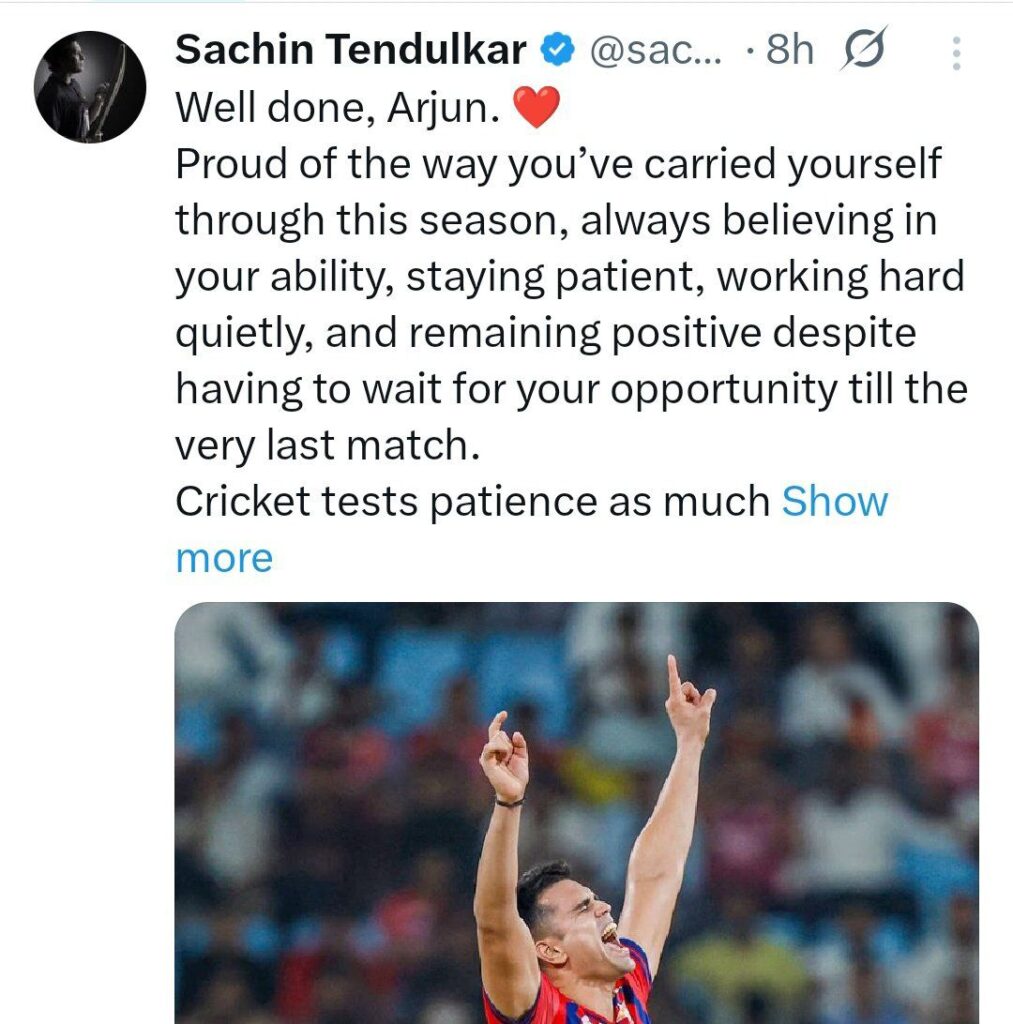The image size is (1013, 1024).
Task: Open the Sachin Tendulkar display name
Action: 351,50
